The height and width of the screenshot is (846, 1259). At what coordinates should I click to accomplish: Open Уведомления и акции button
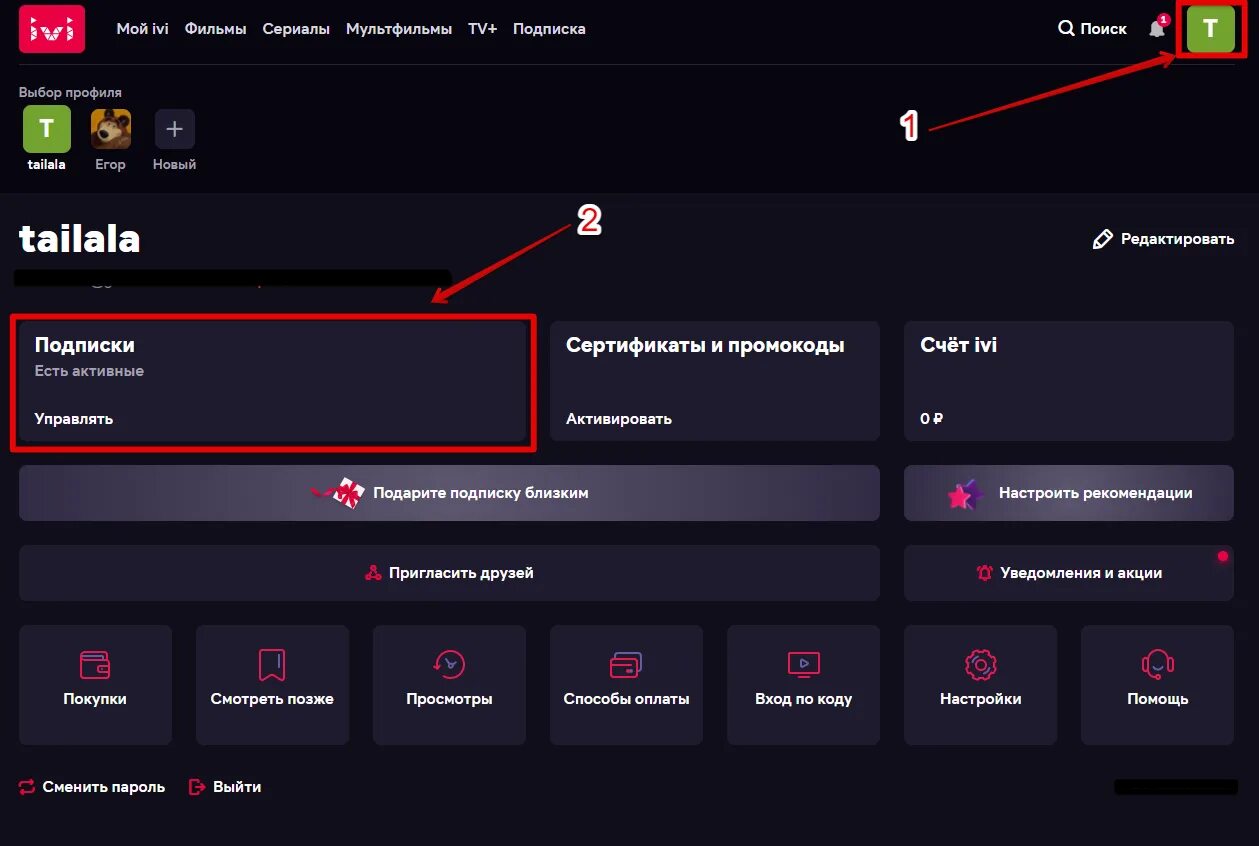[x=1069, y=573]
